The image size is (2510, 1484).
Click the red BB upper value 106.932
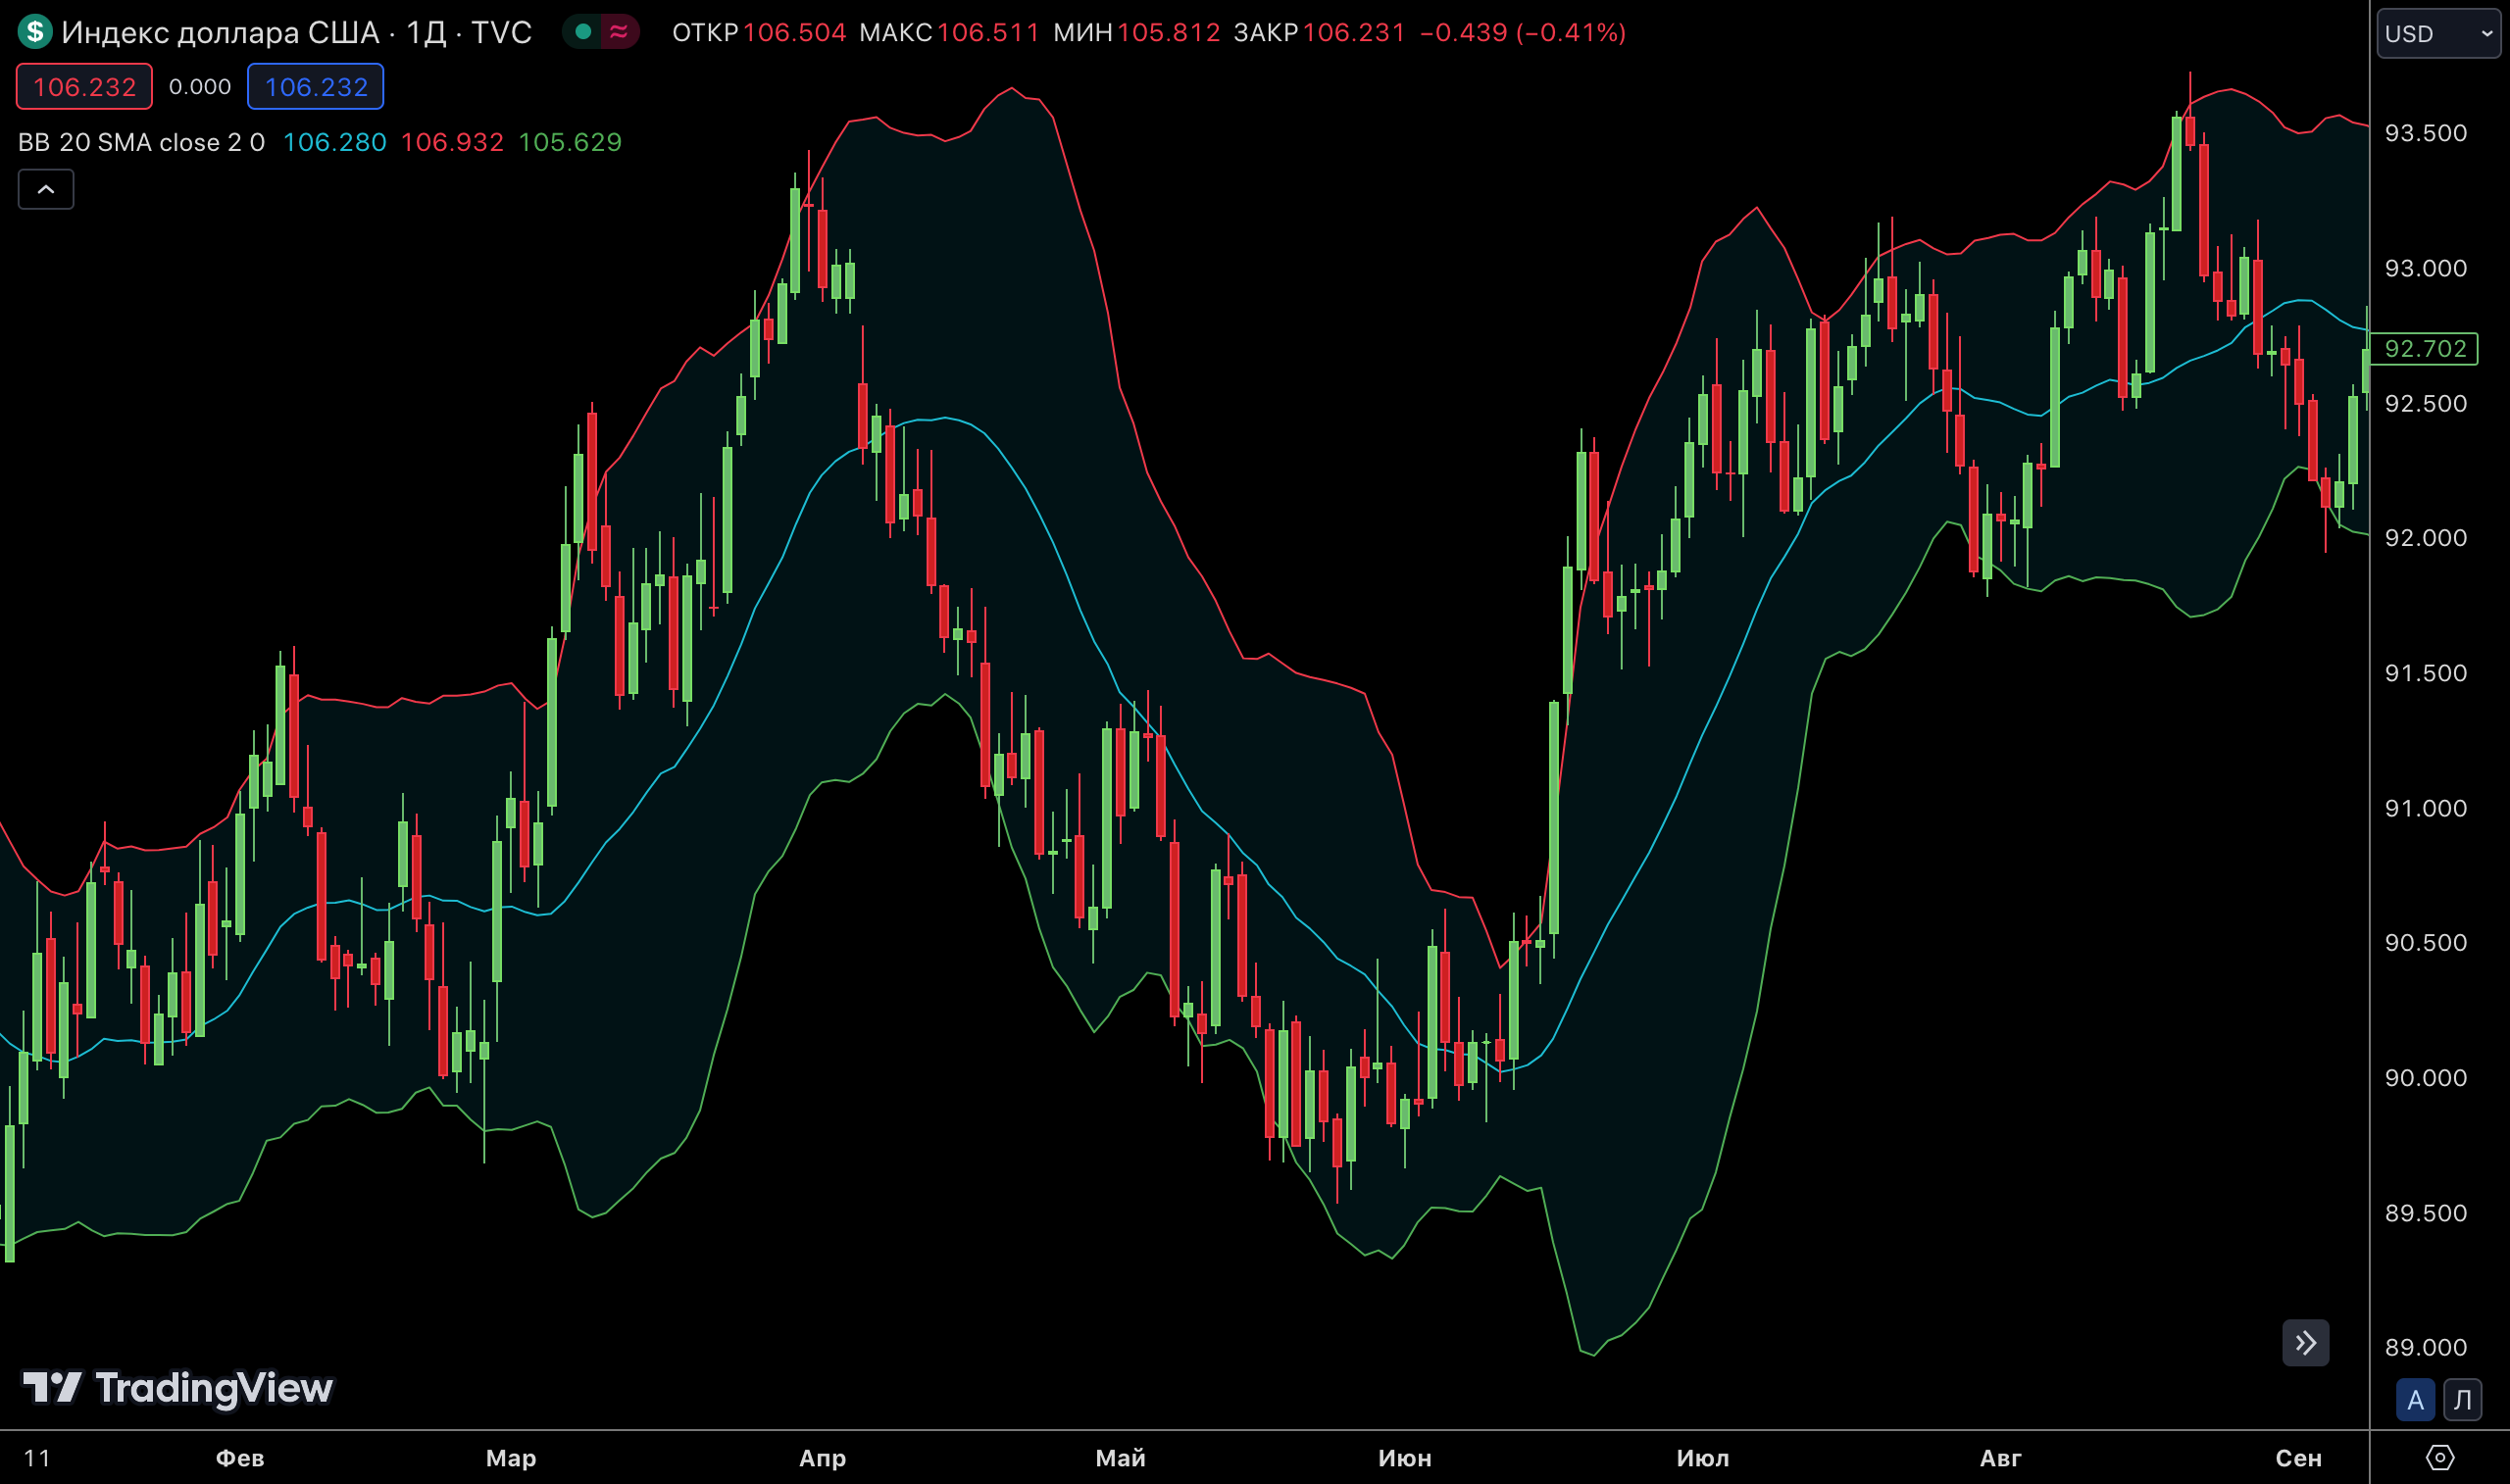(x=452, y=142)
